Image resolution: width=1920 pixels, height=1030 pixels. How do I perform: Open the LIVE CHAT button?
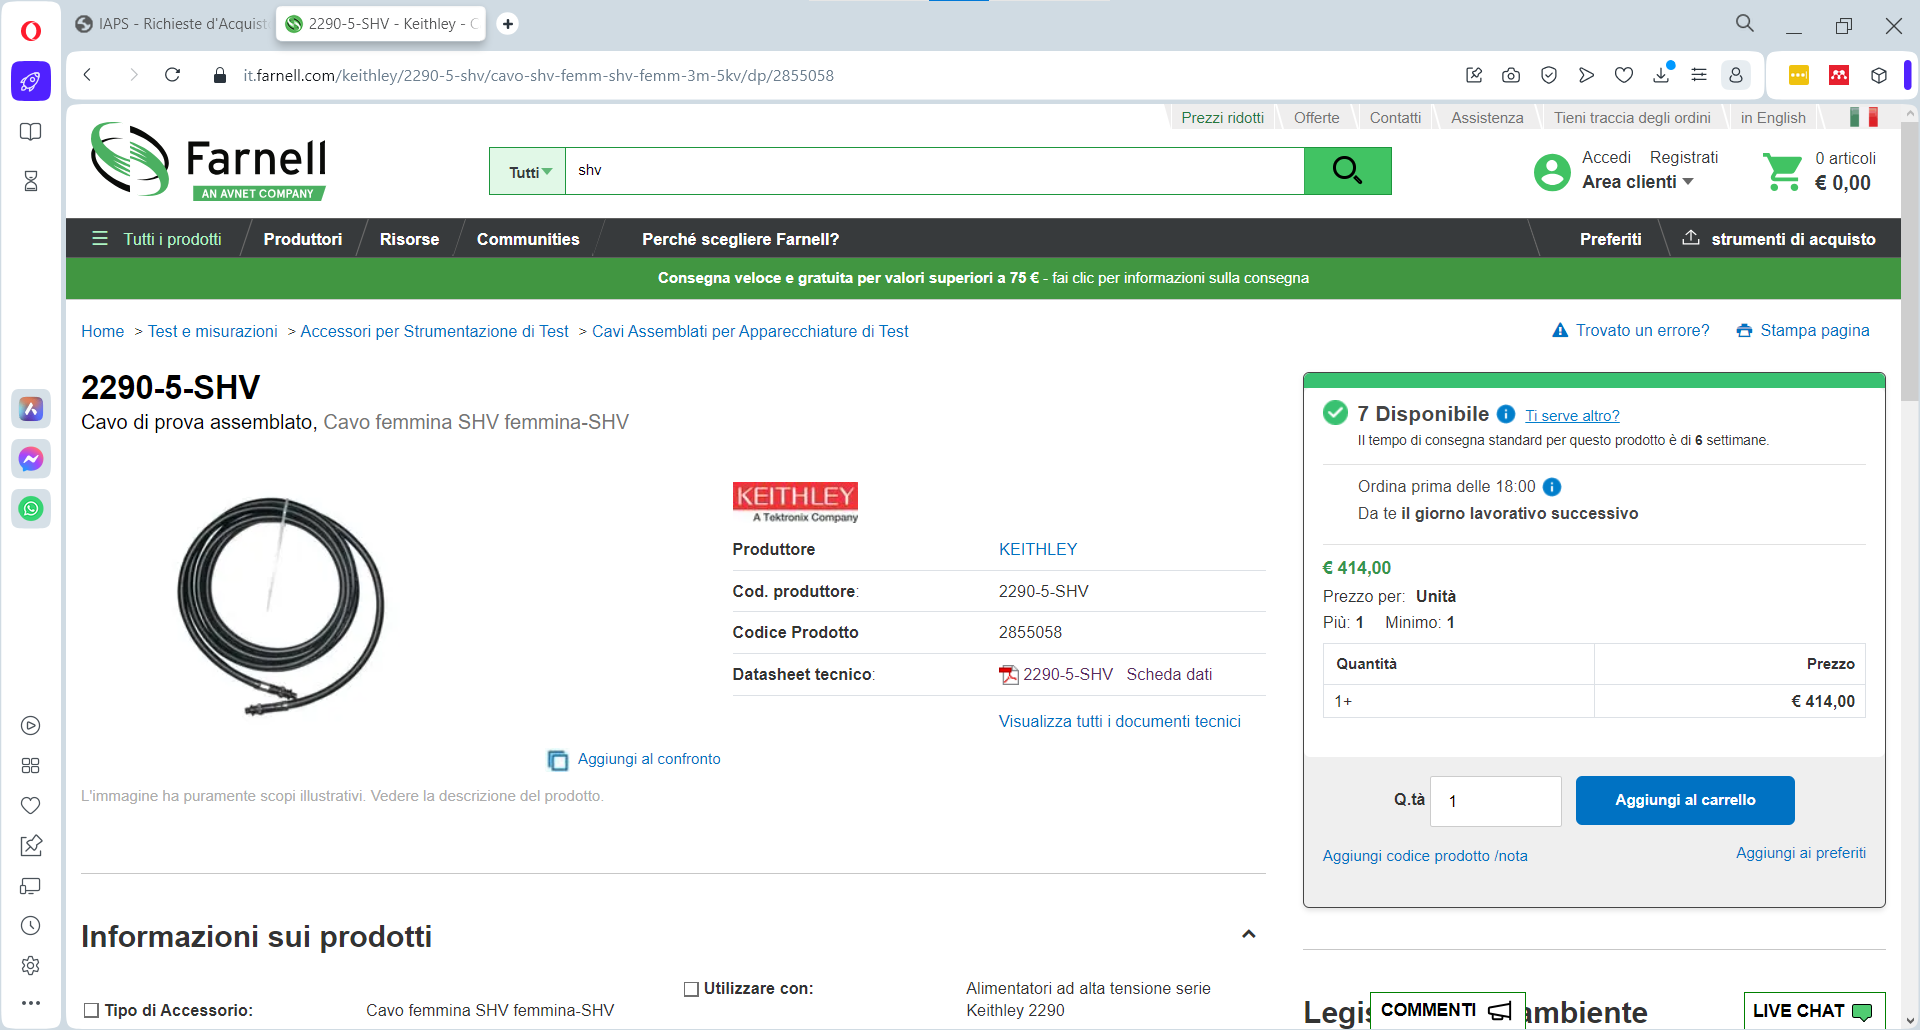pyautogui.click(x=1814, y=1010)
